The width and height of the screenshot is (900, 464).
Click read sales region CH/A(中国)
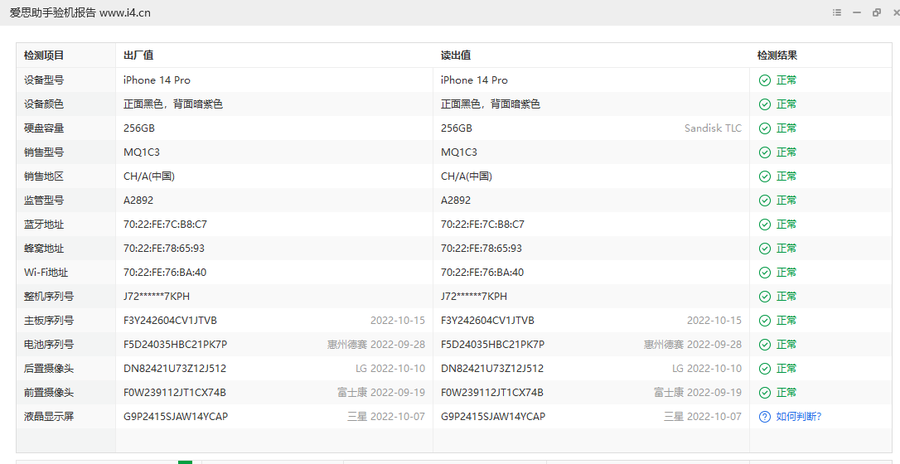466,176
